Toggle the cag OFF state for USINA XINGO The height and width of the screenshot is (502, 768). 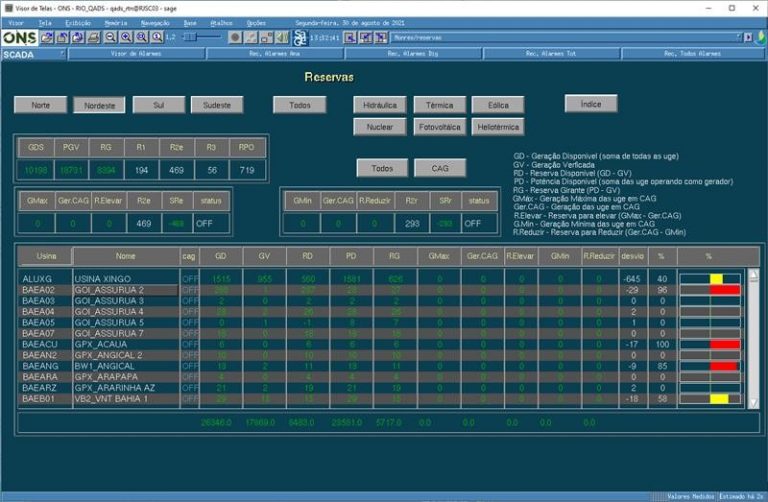point(189,278)
